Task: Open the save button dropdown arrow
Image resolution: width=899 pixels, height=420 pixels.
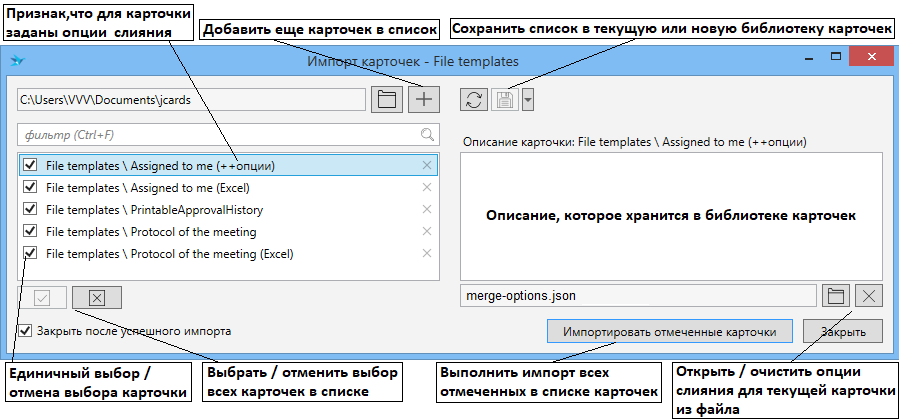Action: [x=528, y=99]
